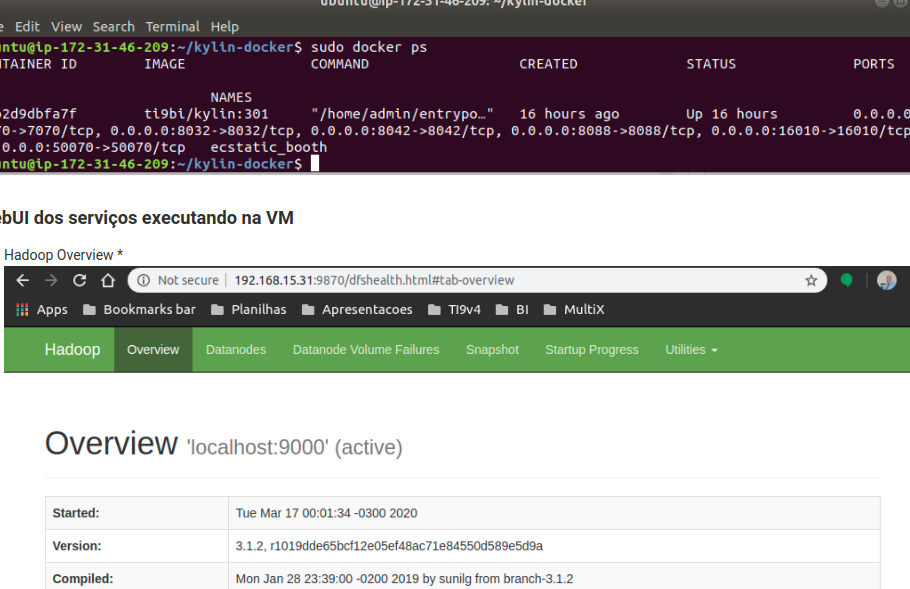
Task: Open the Terminal menu
Action: pyautogui.click(x=172, y=27)
